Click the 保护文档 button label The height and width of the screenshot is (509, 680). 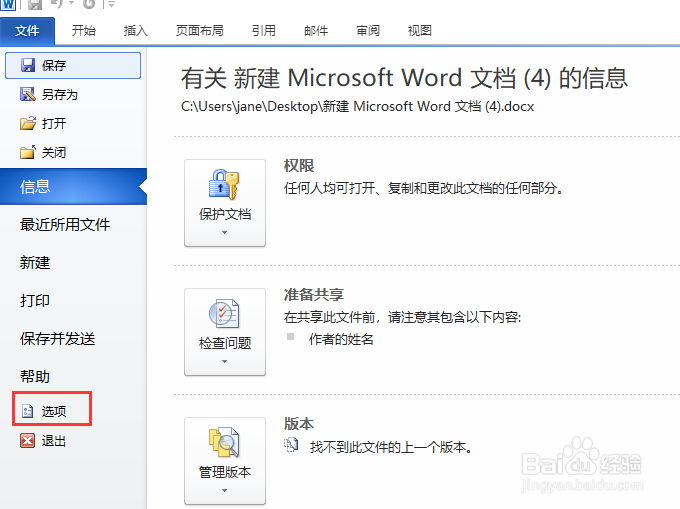tap(225, 214)
